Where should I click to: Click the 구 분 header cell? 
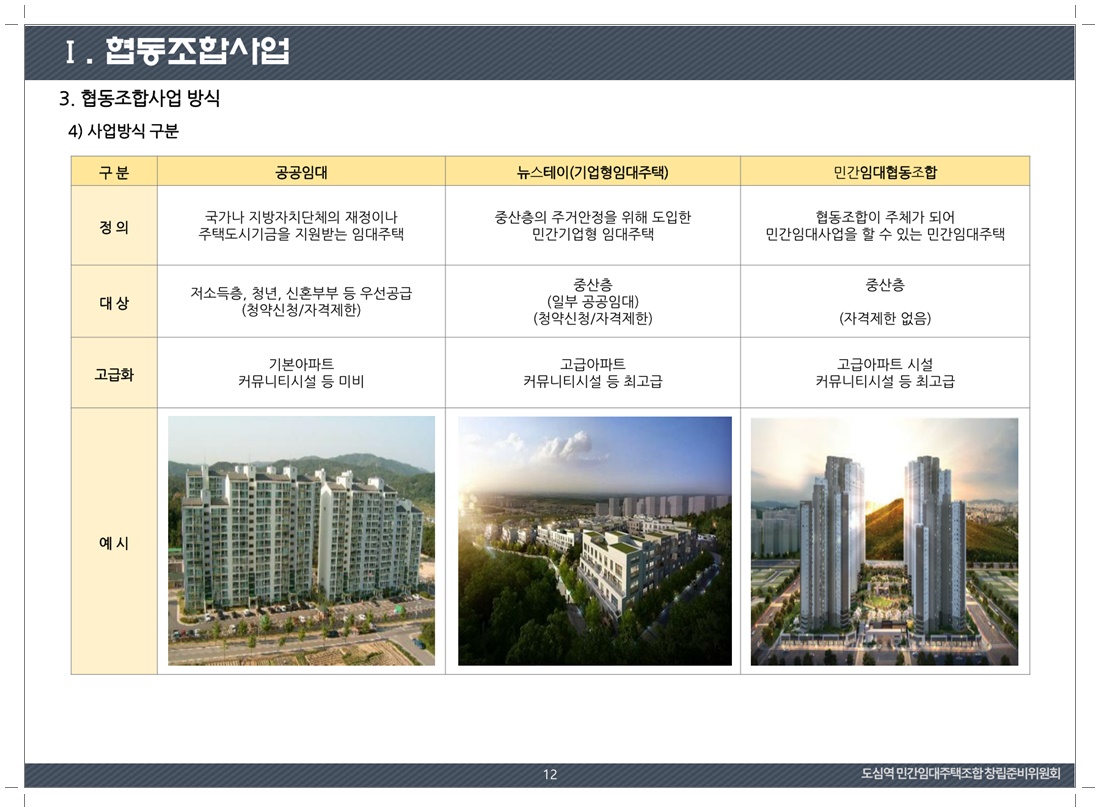point(114,172)
